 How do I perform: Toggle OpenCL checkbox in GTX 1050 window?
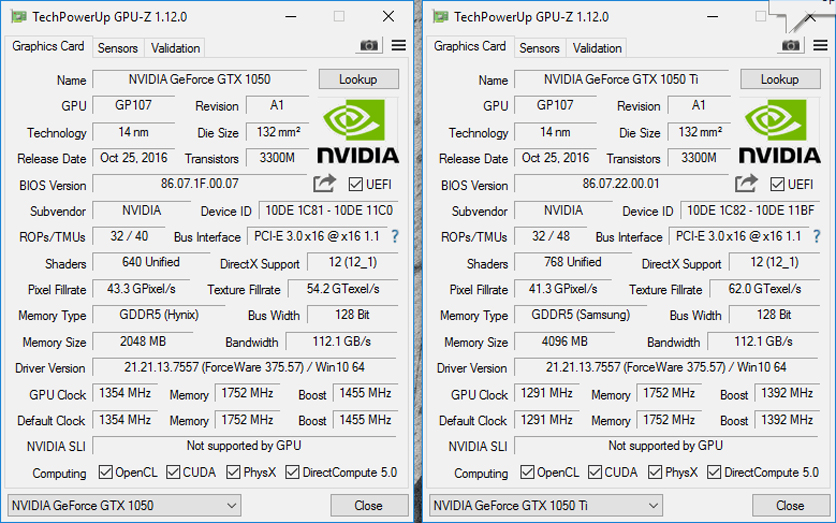106,472
